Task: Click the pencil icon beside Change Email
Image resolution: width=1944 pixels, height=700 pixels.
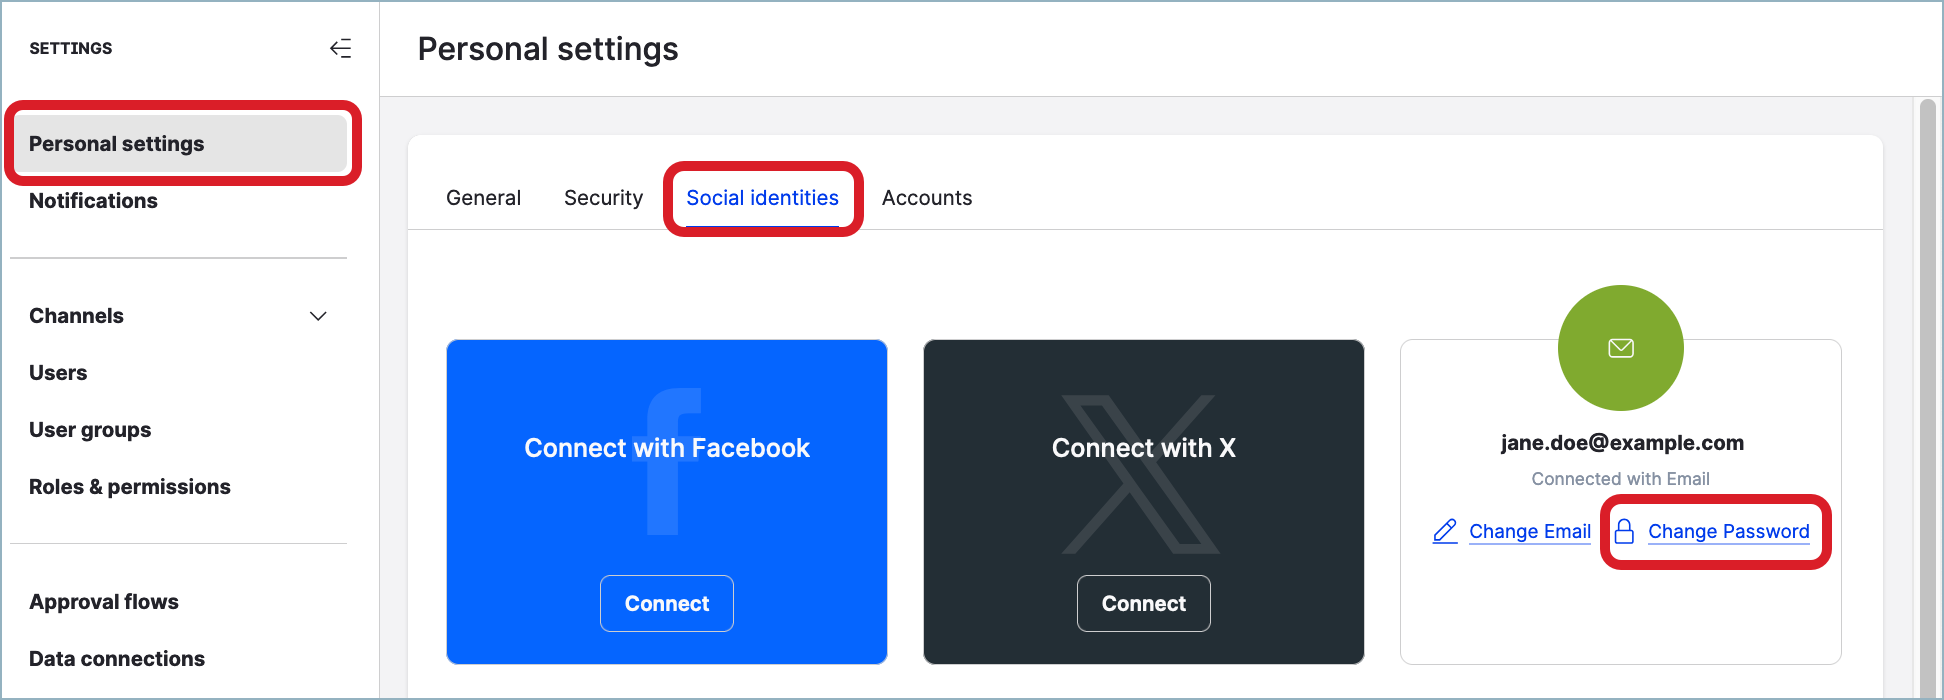Action: [1444, 531]
